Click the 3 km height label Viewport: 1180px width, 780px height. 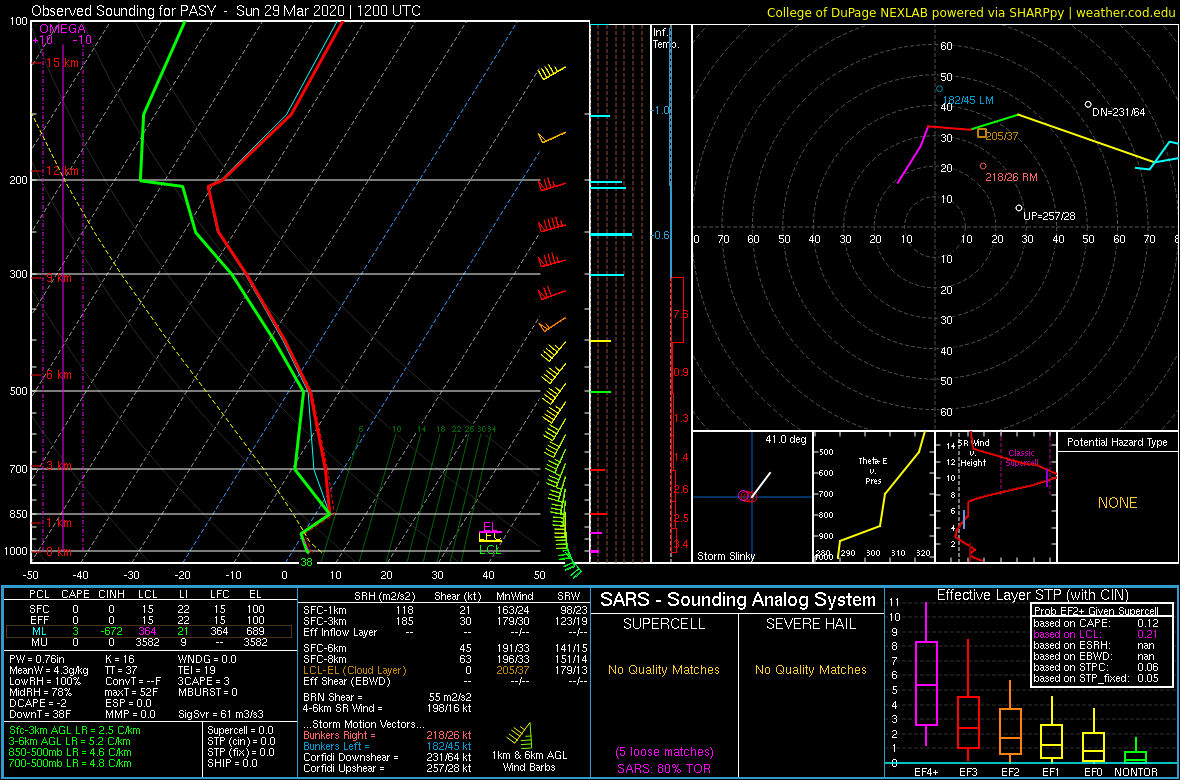[57, 467]
